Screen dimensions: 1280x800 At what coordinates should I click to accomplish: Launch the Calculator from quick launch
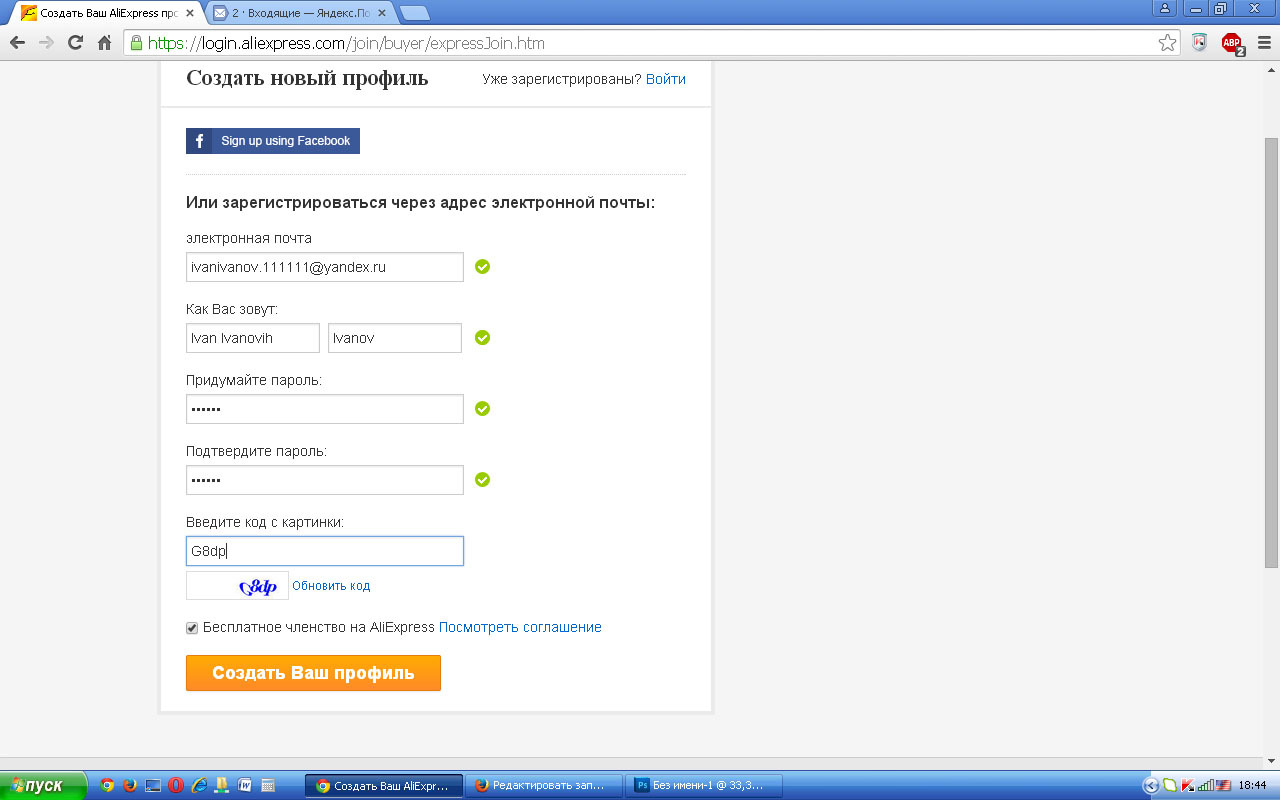(268, 786)
